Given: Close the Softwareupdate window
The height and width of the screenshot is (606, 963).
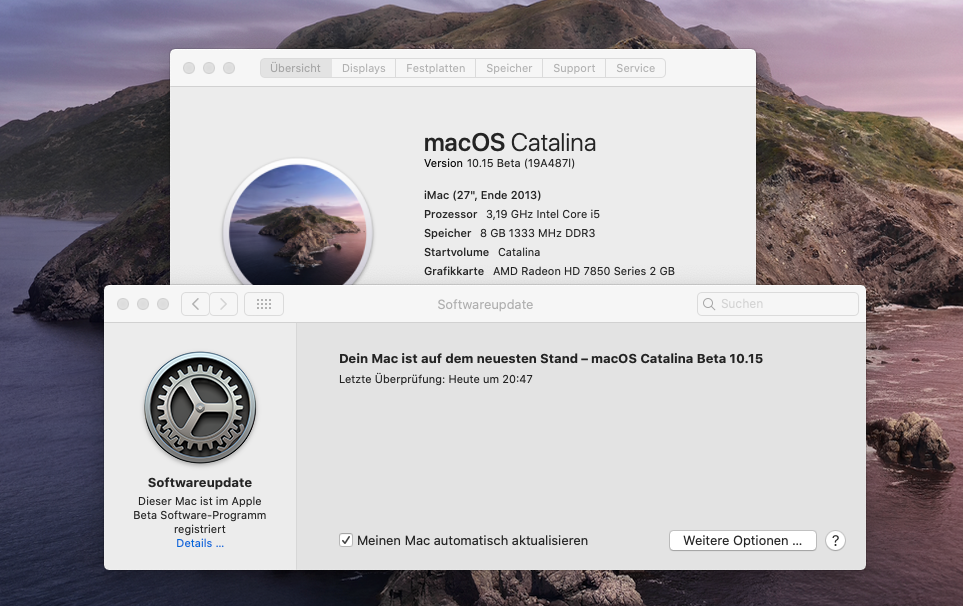Looking at the screenshot, I should [123, 304].
